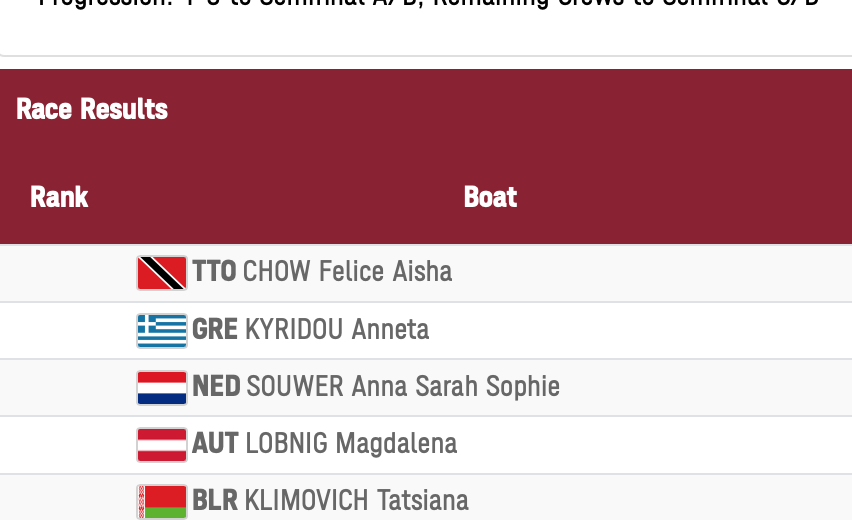Open athlete SOUWER Anna Sarah Sophie

[403, 386]
